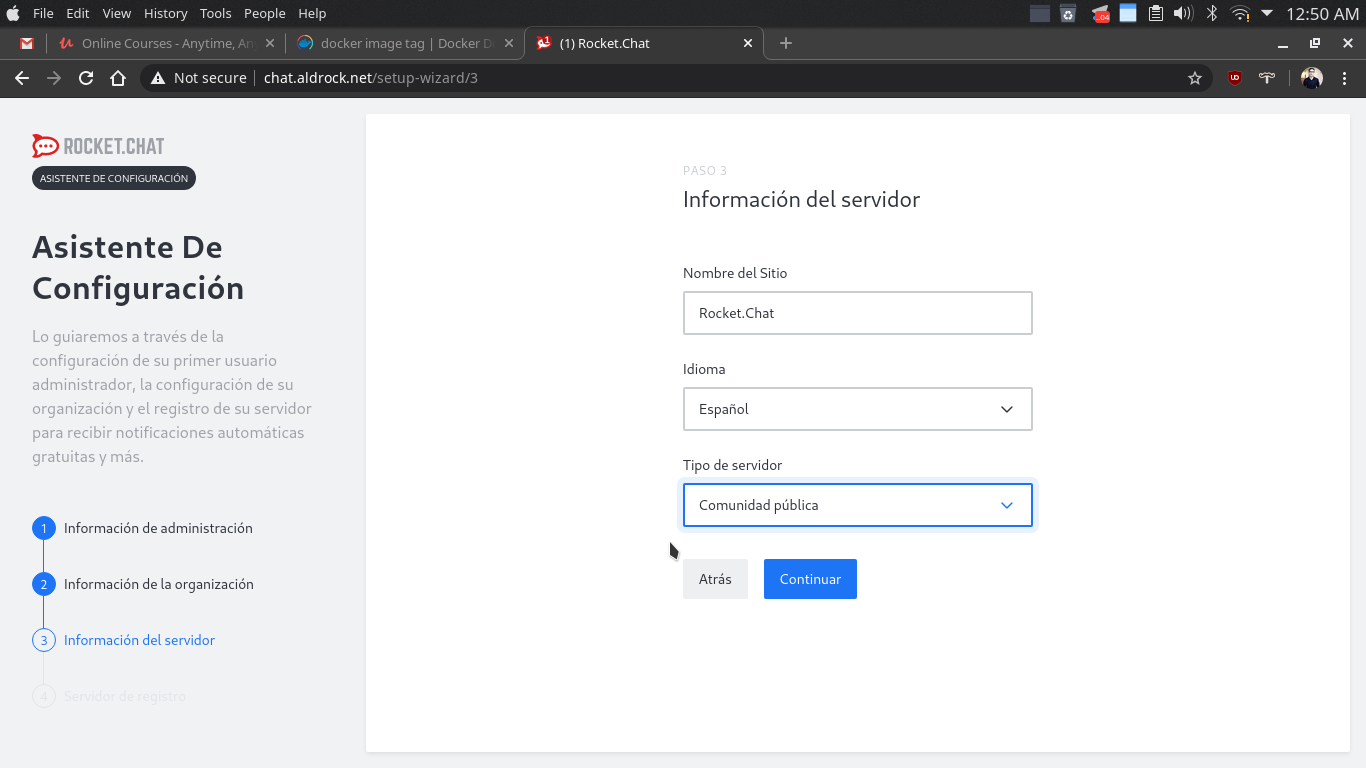Select step 2 Información de la organización
This screenshot has height=768, width=1366.
pyautogui.click(x=143, y=584)
